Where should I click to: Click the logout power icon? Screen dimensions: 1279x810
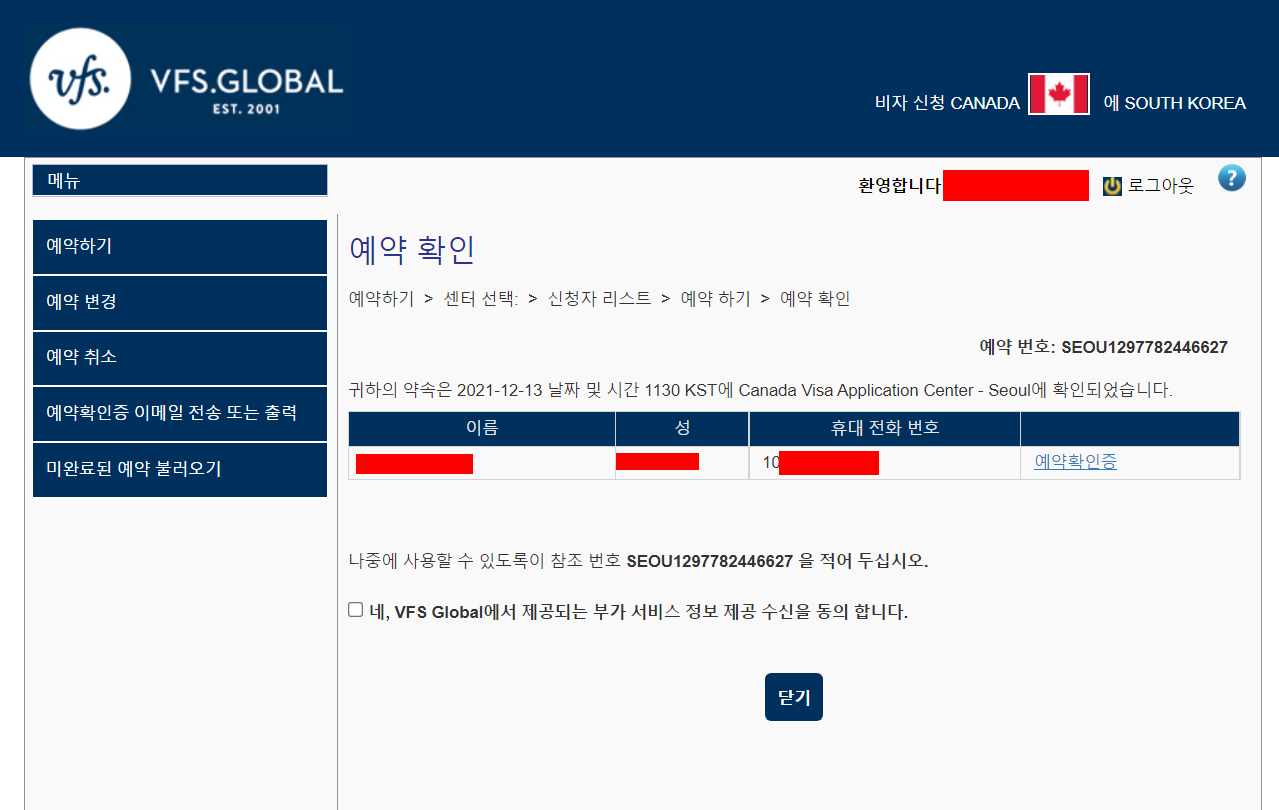coord(1112,186)
